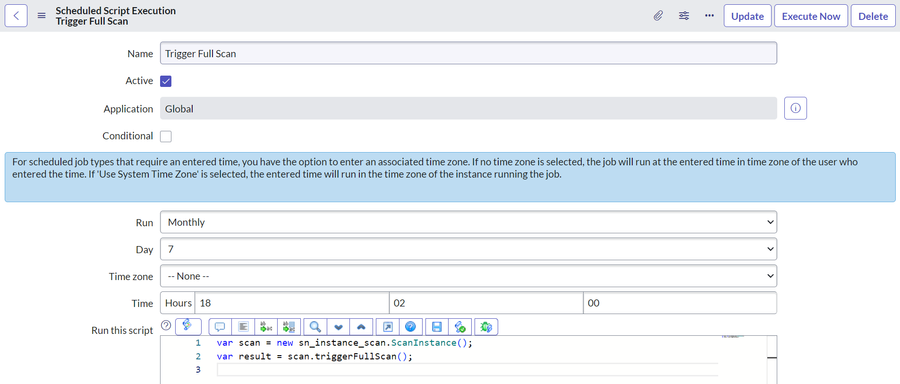Click the Update button

click(747, 16)
